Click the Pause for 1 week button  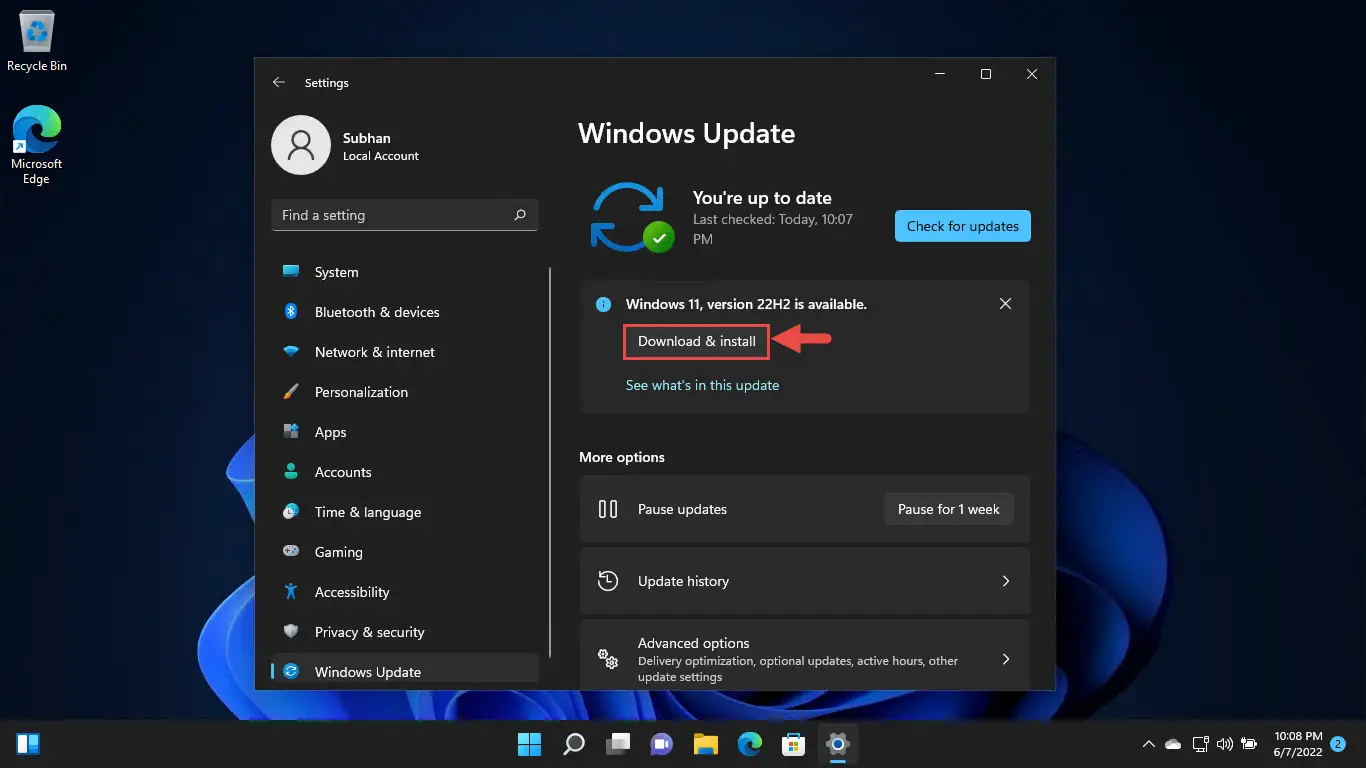[949, 509]
